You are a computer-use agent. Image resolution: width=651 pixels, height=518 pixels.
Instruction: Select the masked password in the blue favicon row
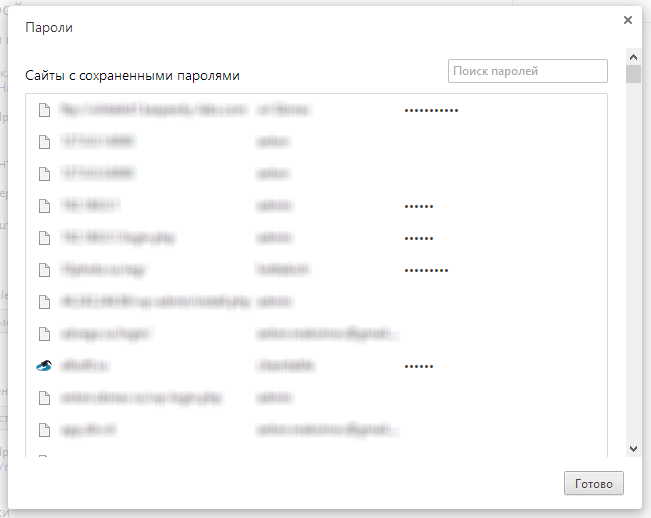pos(419,366)
